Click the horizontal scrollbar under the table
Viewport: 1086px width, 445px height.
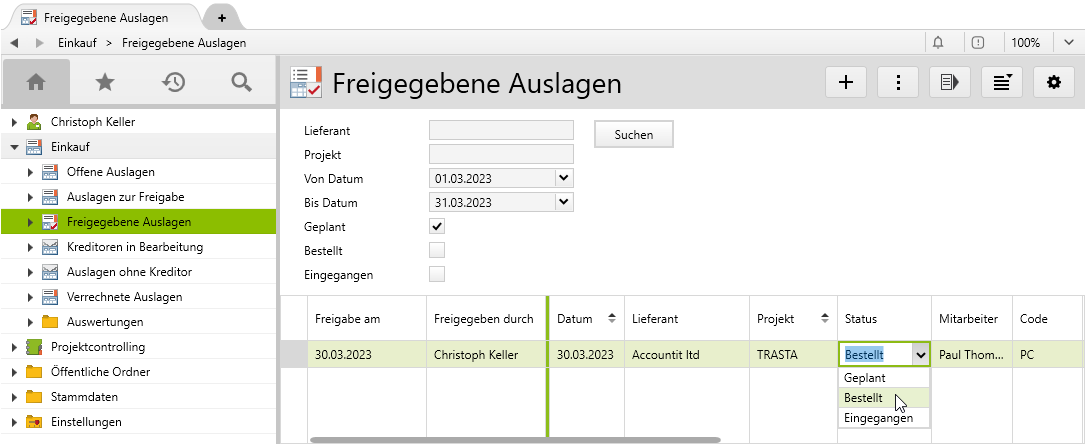coord(514,439)
